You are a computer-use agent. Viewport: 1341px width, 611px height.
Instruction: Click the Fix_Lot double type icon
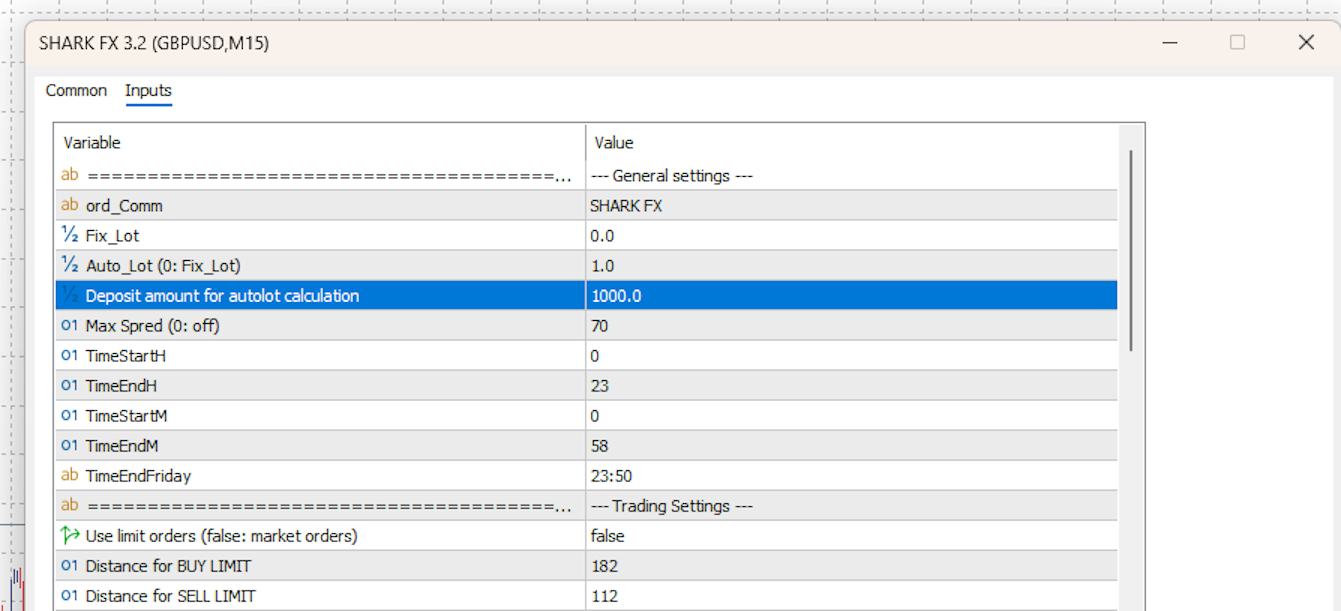point(70,236)
